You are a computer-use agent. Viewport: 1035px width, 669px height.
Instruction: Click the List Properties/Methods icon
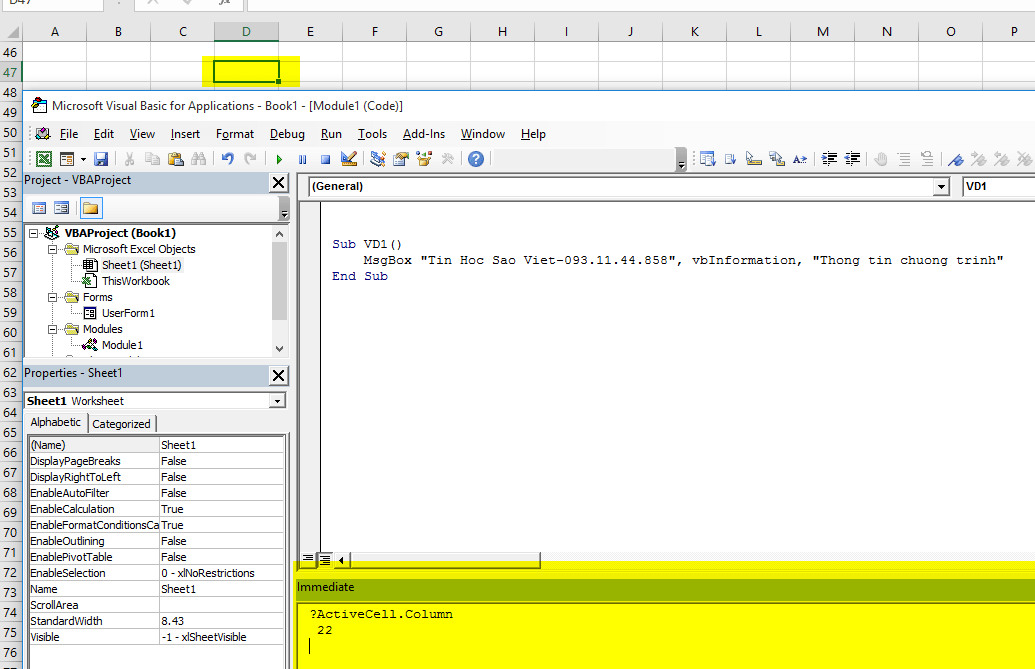coord(708,159)
